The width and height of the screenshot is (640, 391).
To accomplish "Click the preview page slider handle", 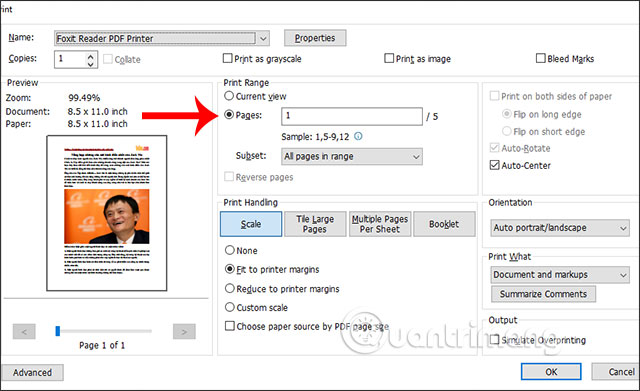I will tap(58, 331).
